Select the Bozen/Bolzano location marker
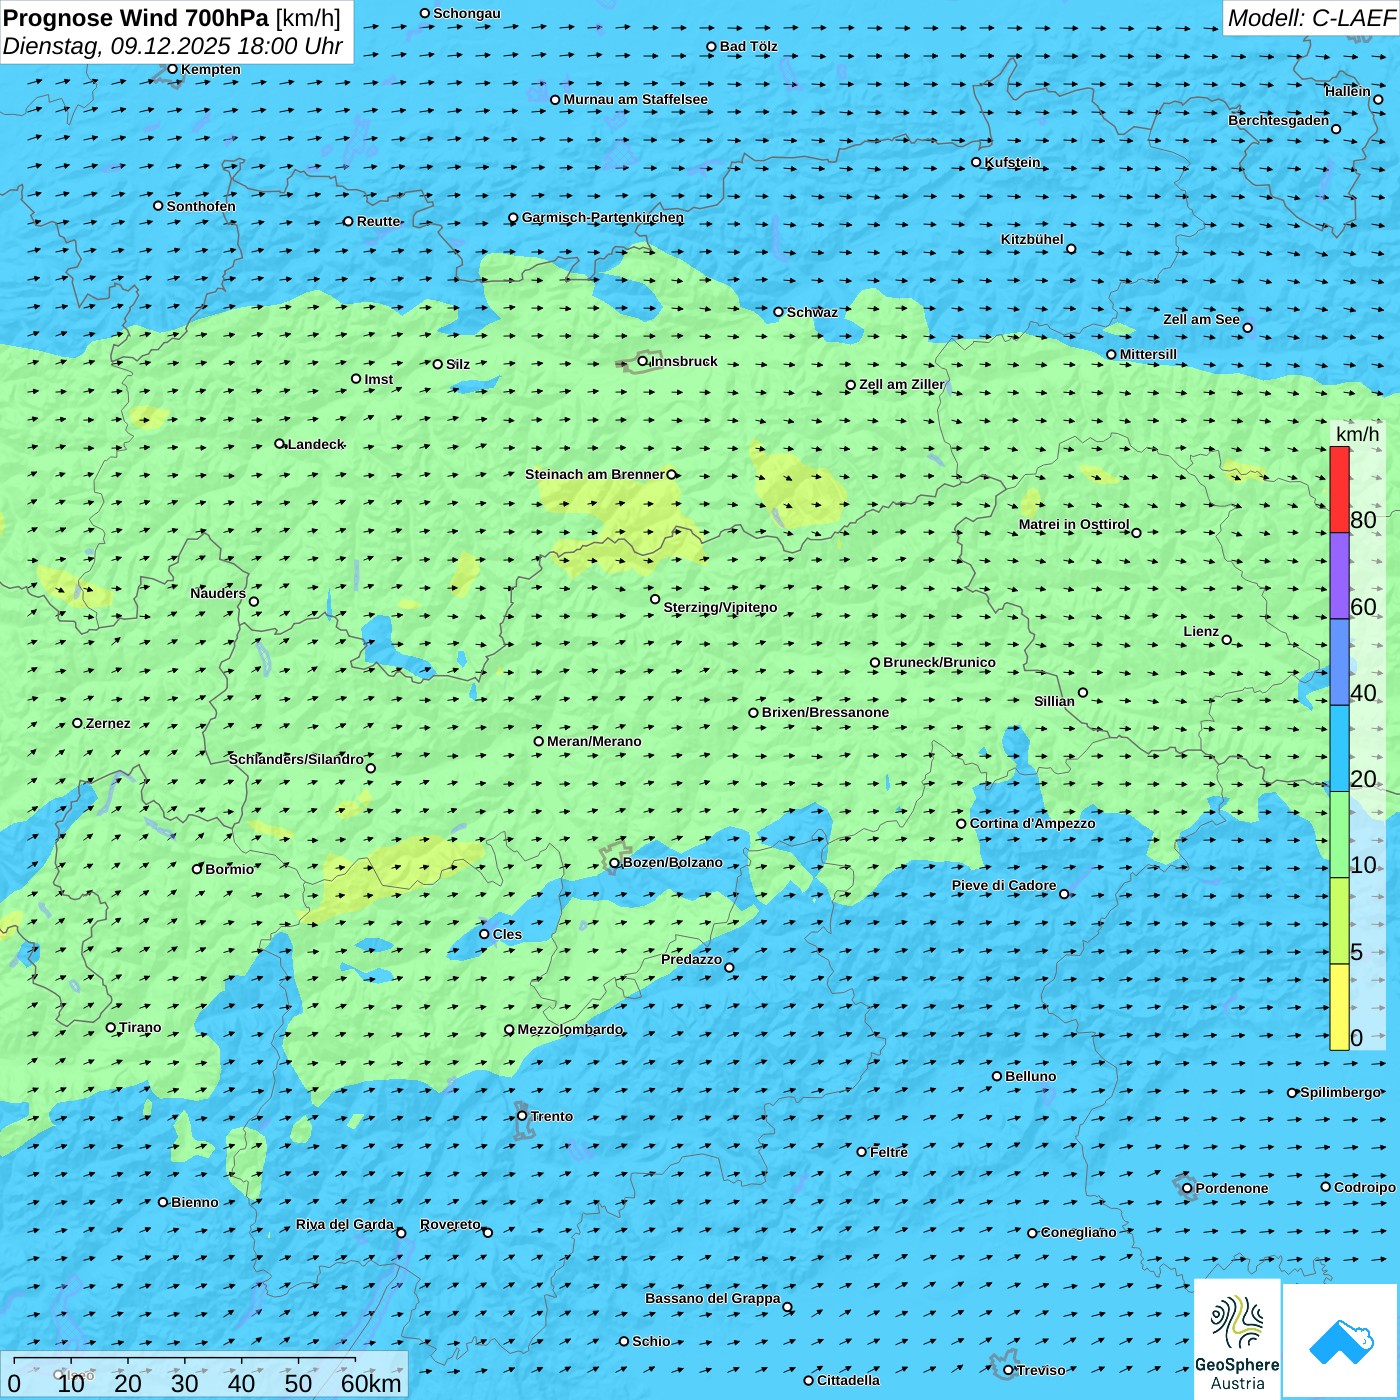Viewport: 1400px width, 1400px height. (615, 863)
